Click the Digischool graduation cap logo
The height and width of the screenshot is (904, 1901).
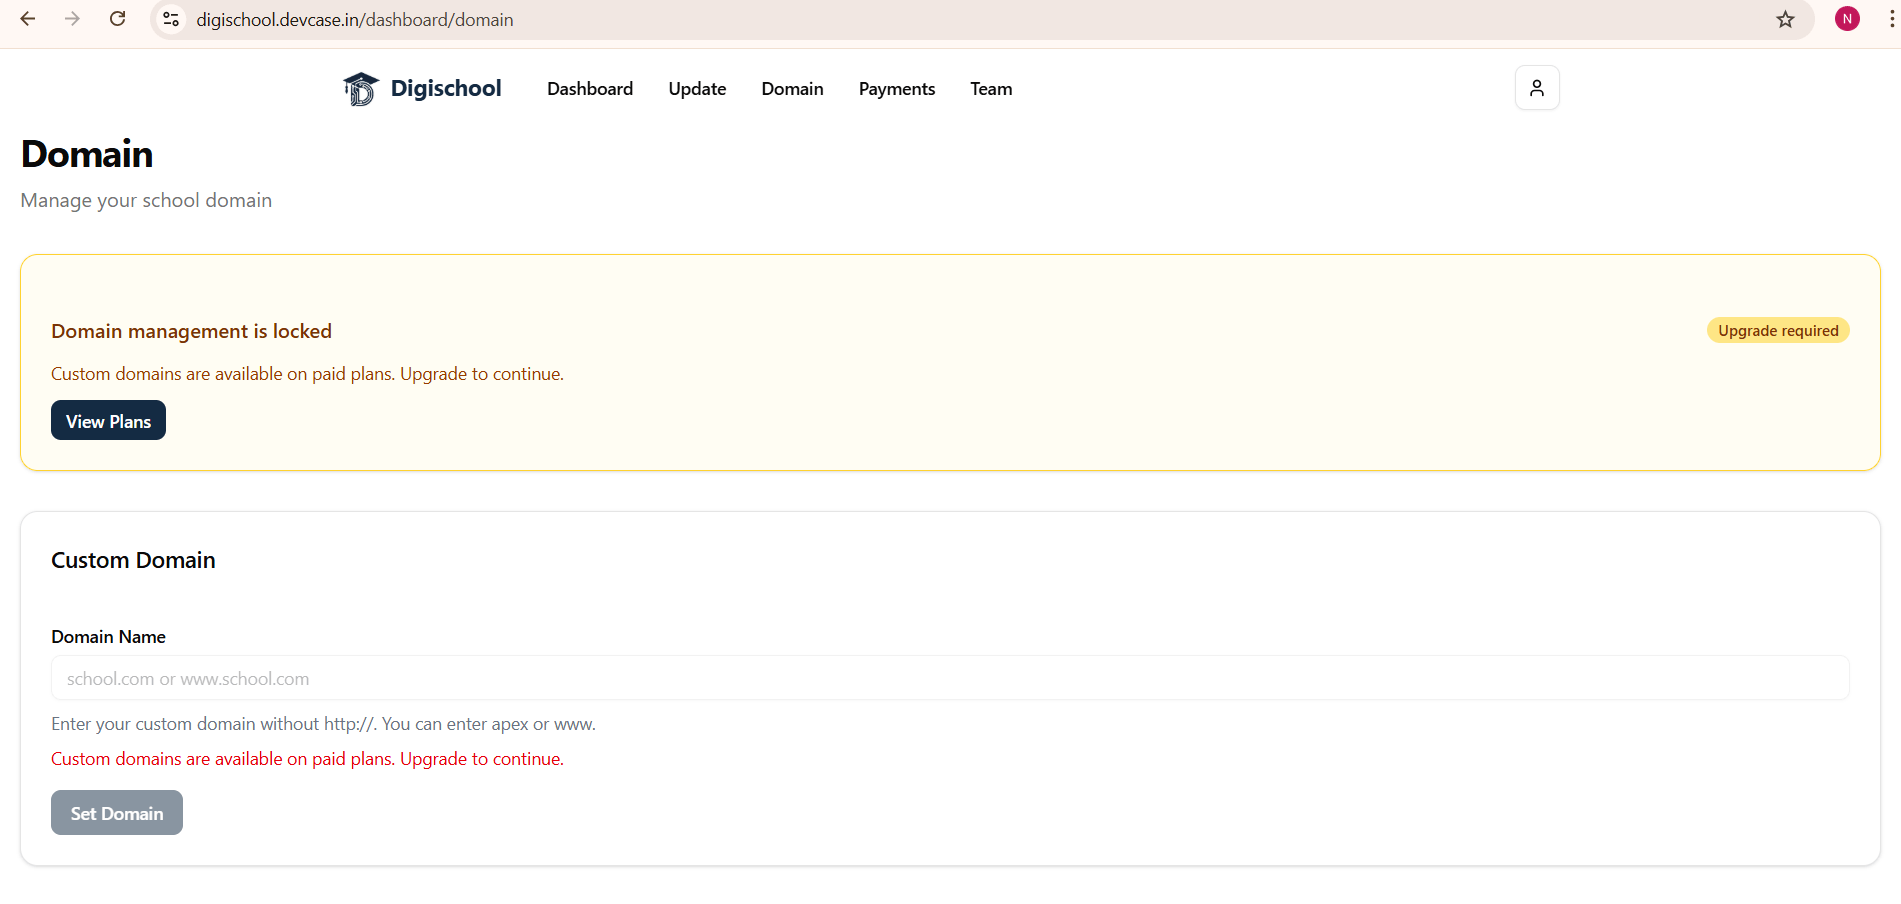[360, 88]
